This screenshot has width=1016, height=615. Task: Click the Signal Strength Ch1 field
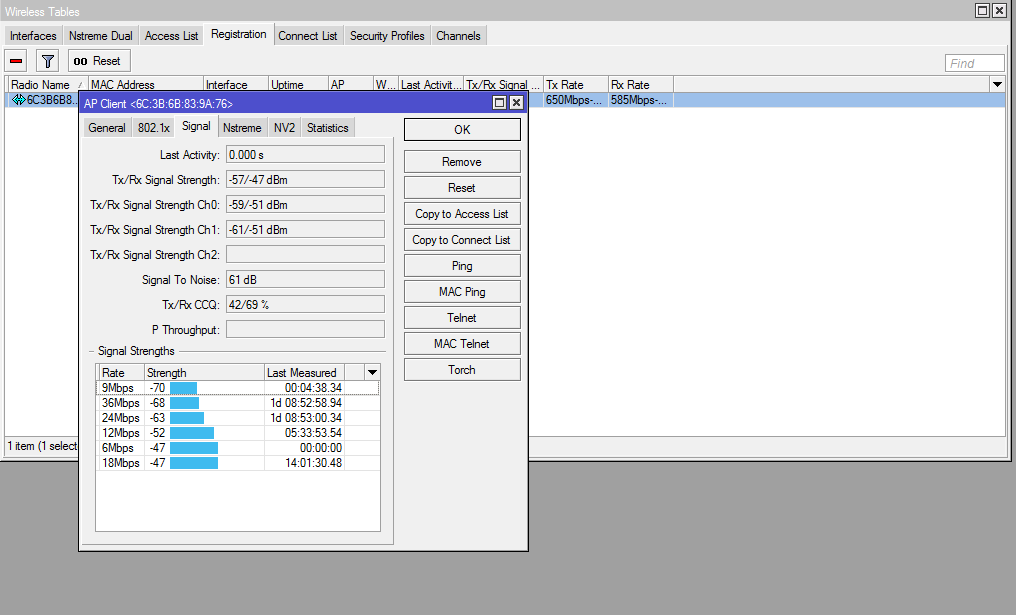click(x=305, y=229)
